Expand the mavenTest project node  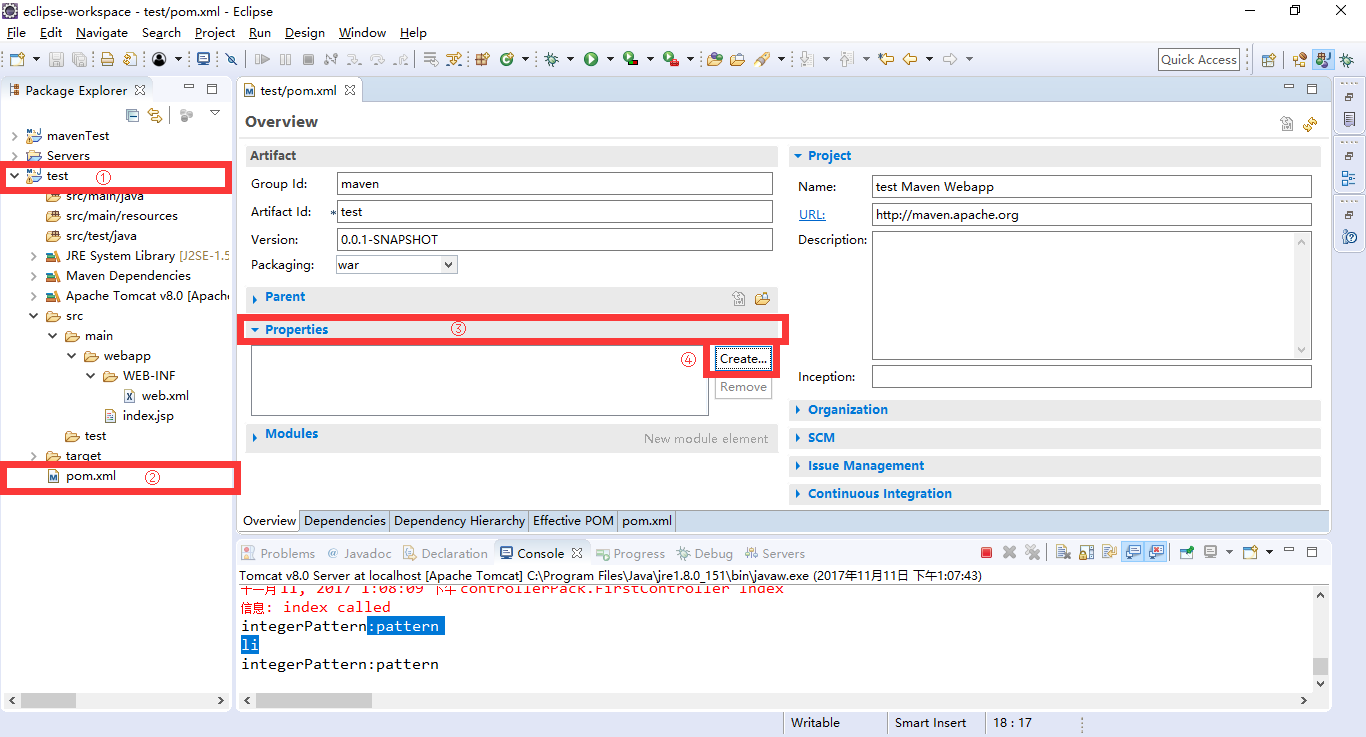pos(14,136)
